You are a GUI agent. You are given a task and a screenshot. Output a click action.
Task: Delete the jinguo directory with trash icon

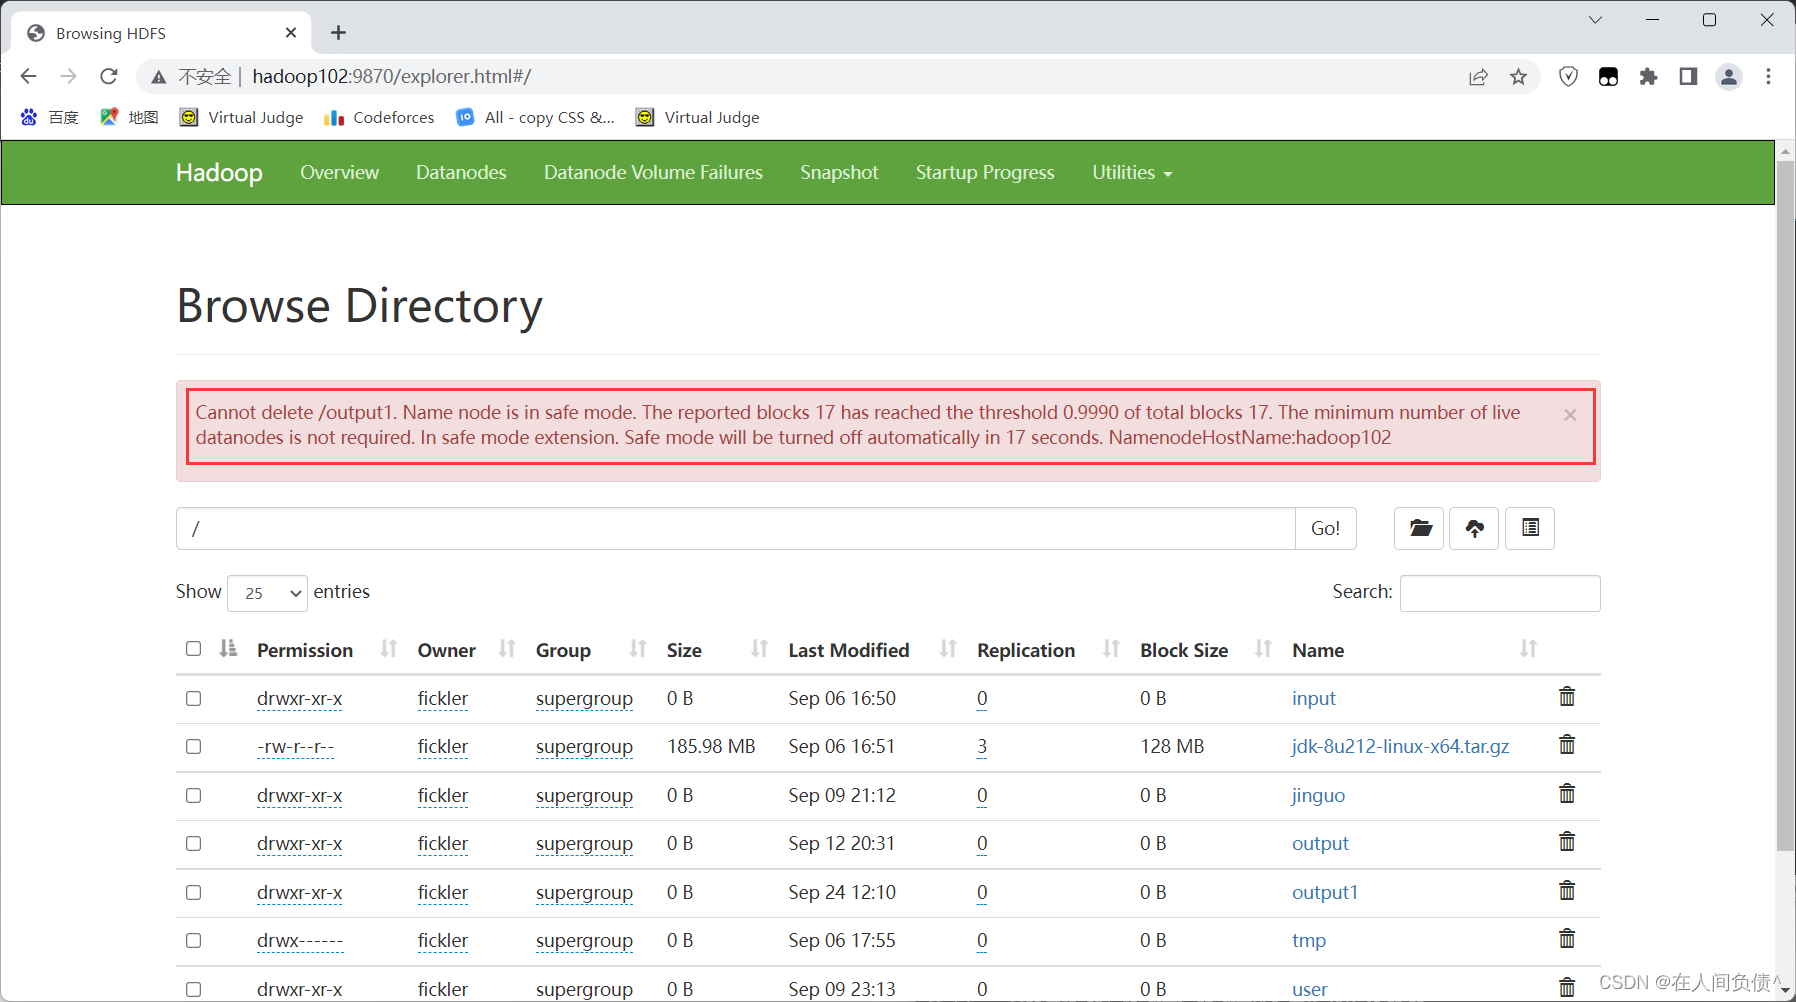(1567, 793)
